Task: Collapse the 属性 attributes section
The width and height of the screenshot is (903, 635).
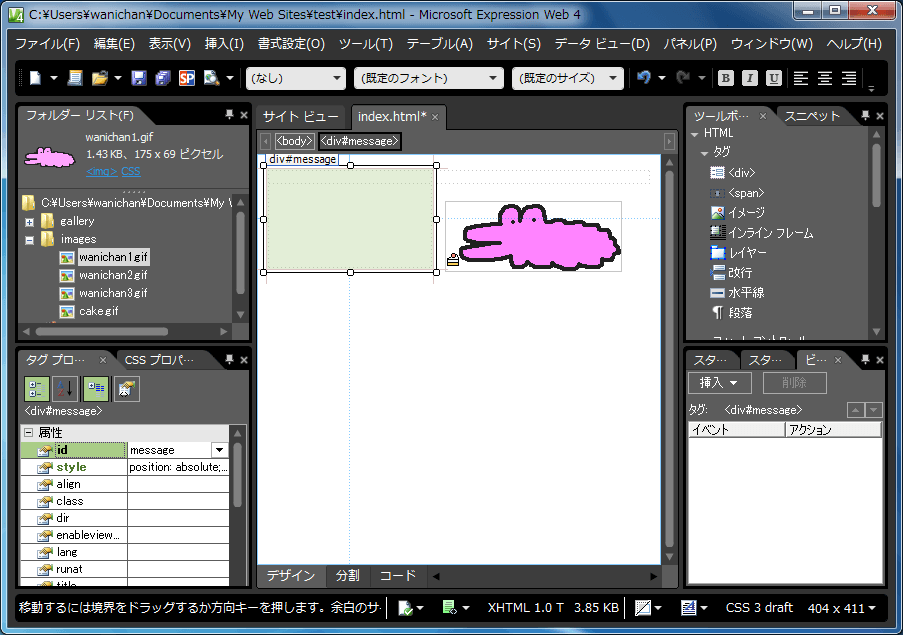Action: (28, 432)
